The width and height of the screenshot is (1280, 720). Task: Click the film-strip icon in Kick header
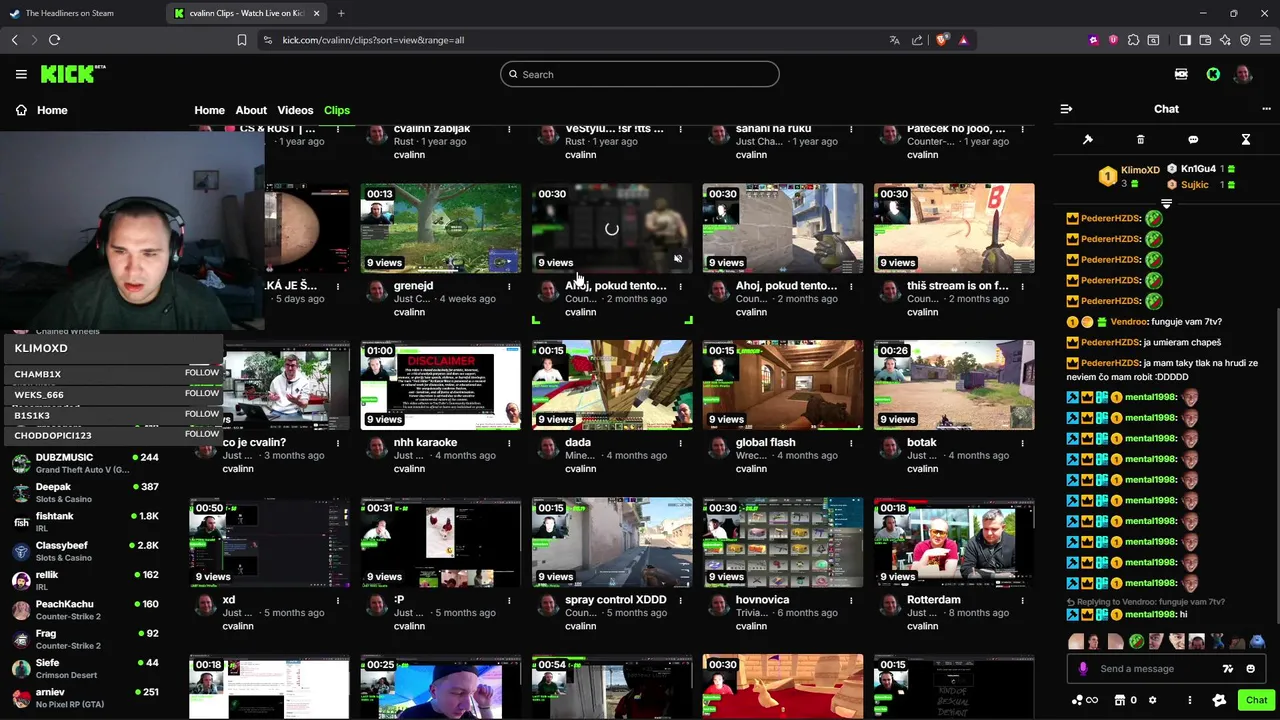(1181, 74)
